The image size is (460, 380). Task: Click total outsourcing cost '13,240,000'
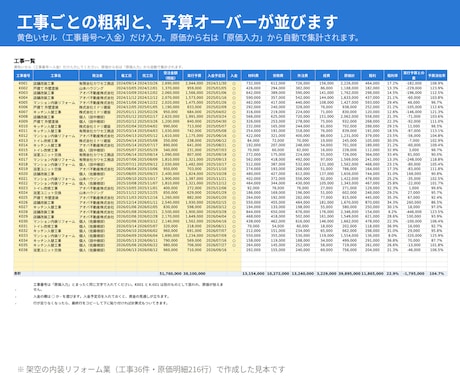coord(303,274)
